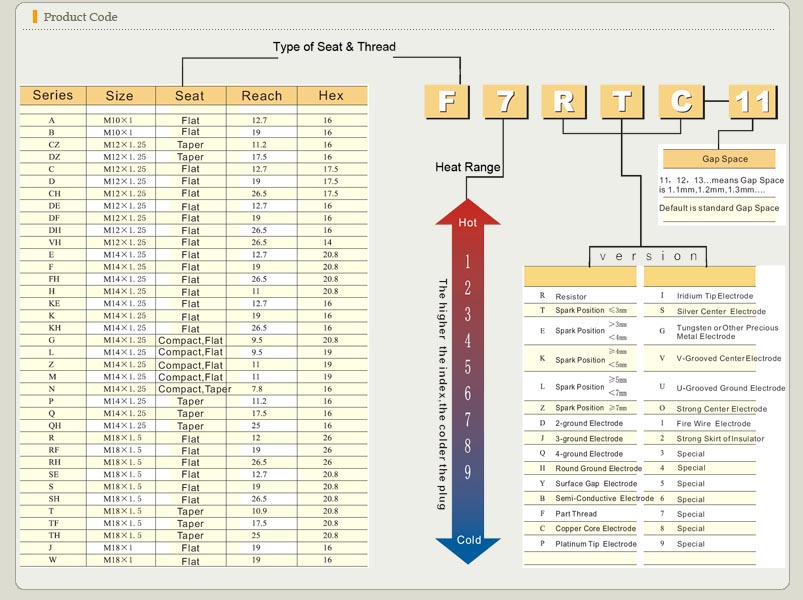Click heat index '1' on the arrow
Viewport: 803px width, 600px height.
(467, 262)
